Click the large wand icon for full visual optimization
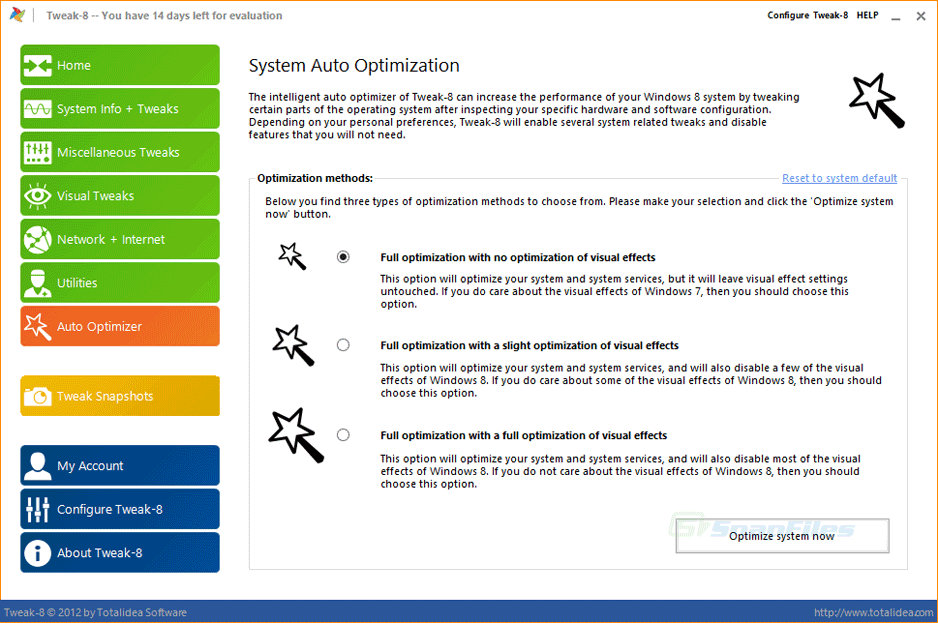The width and height of the screenshot is (938, 623). (x=296, y=435)
